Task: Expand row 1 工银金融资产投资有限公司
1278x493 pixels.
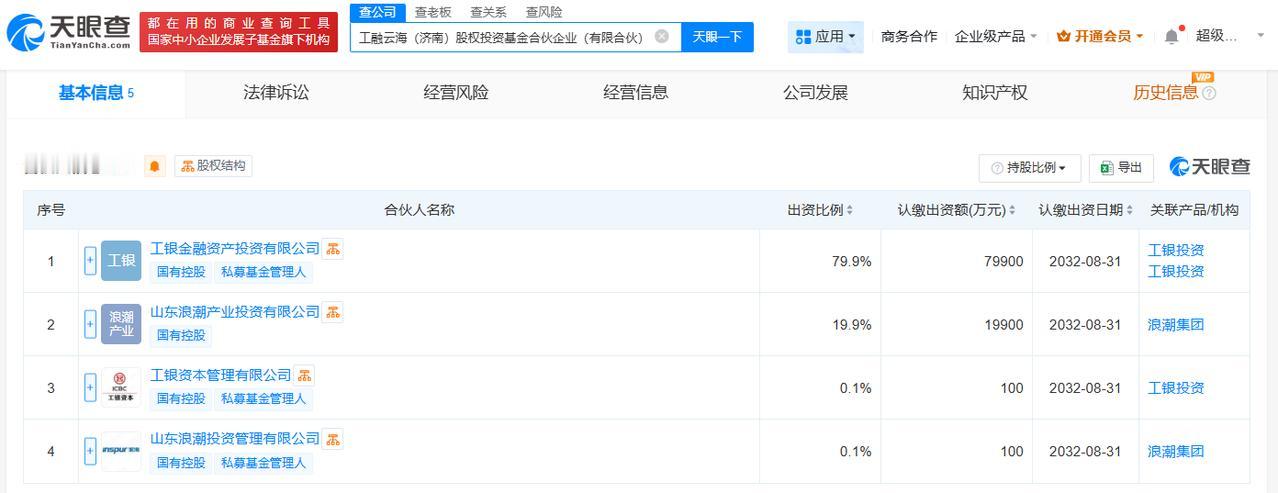Action: pos(90,261)
